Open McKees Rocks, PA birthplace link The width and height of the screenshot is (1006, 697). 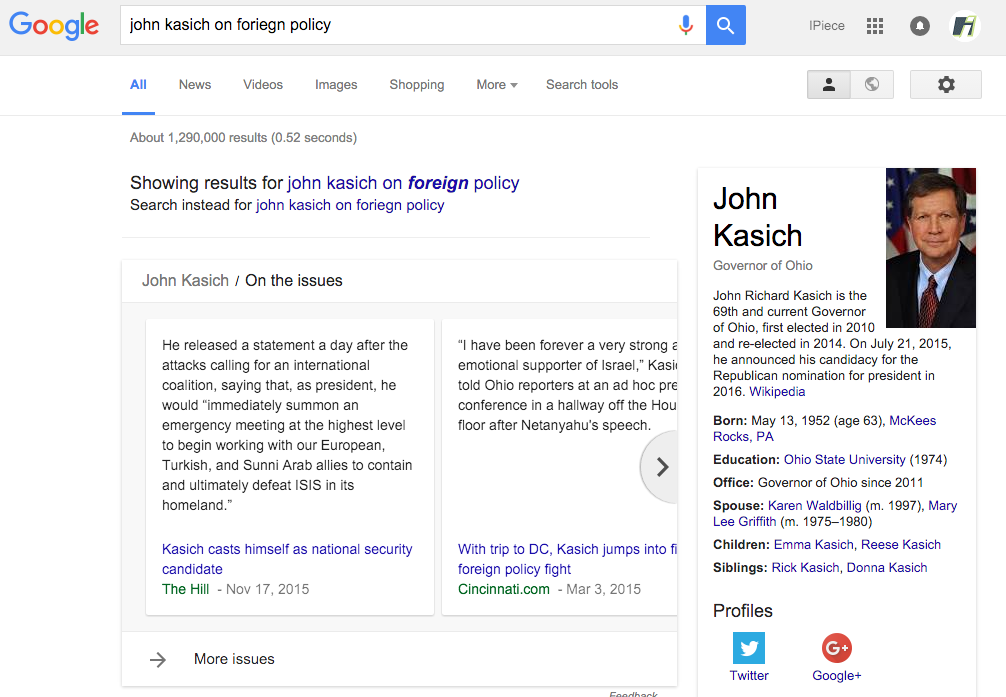tap(824, 429)
